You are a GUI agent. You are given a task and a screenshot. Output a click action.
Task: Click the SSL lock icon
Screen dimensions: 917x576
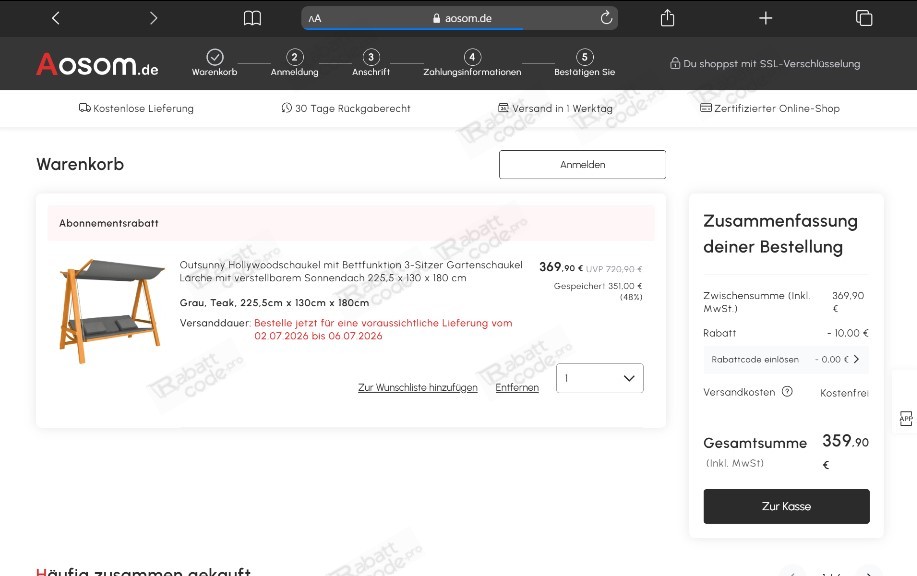[675, 63]
